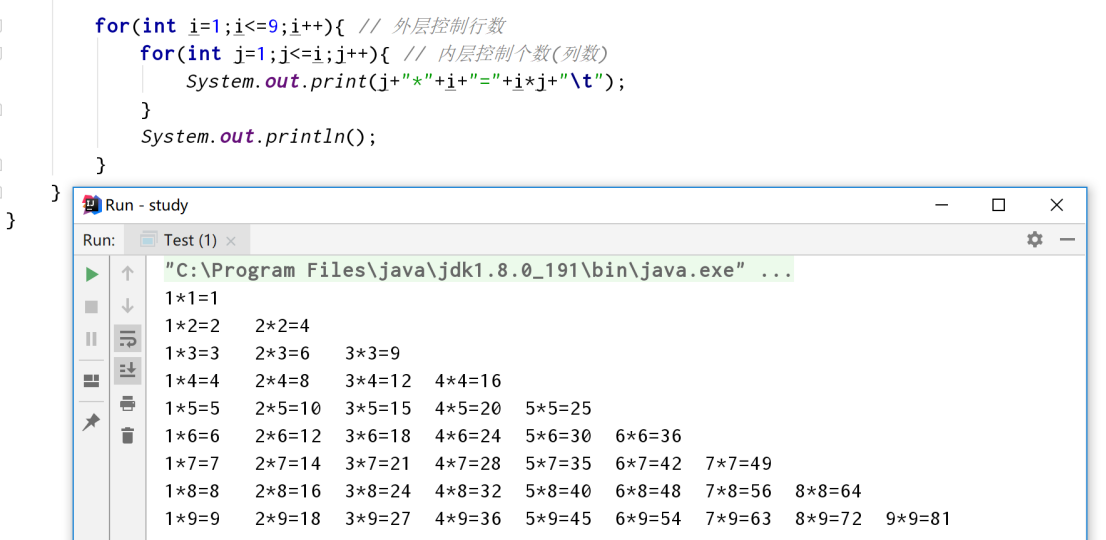This screenshot has height=540, width=1106.
Task: Minimize the Run - study window
Action: [x=942, y=205]
